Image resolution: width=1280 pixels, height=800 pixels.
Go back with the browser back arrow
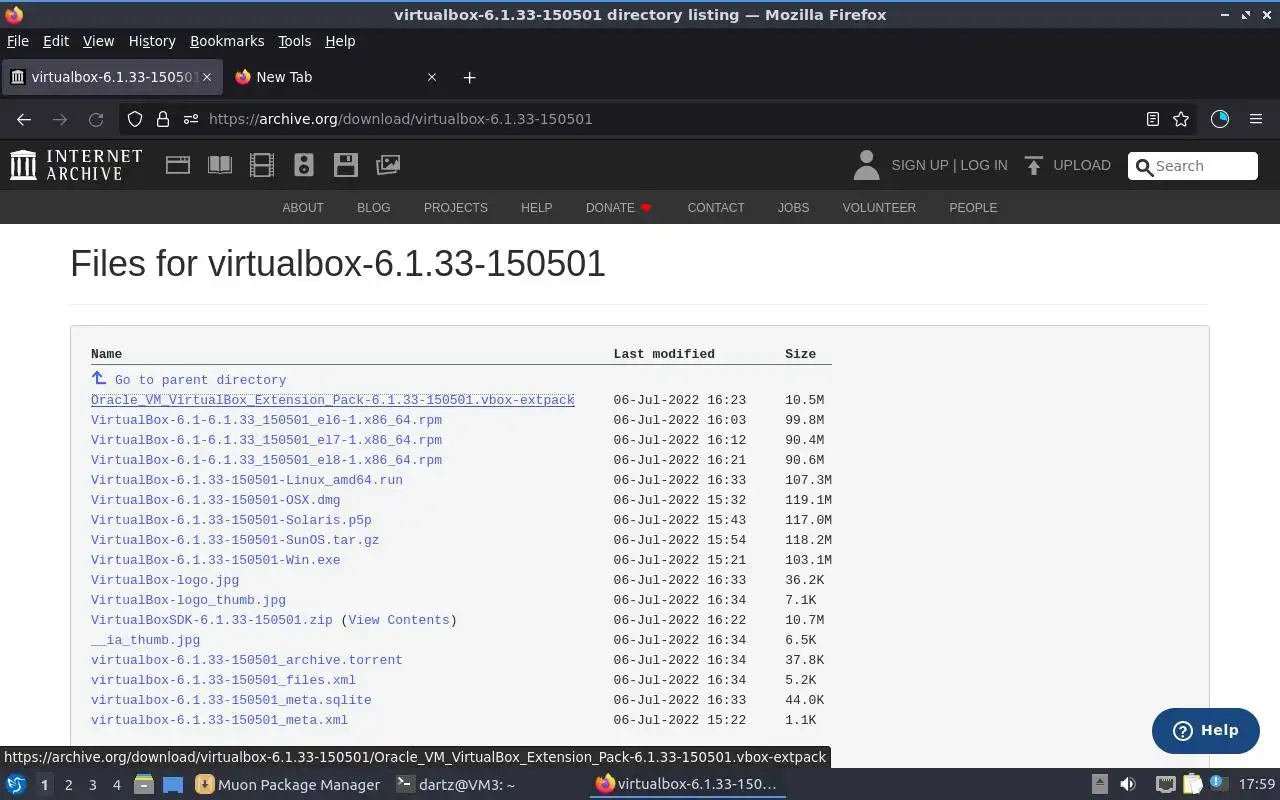24,119
